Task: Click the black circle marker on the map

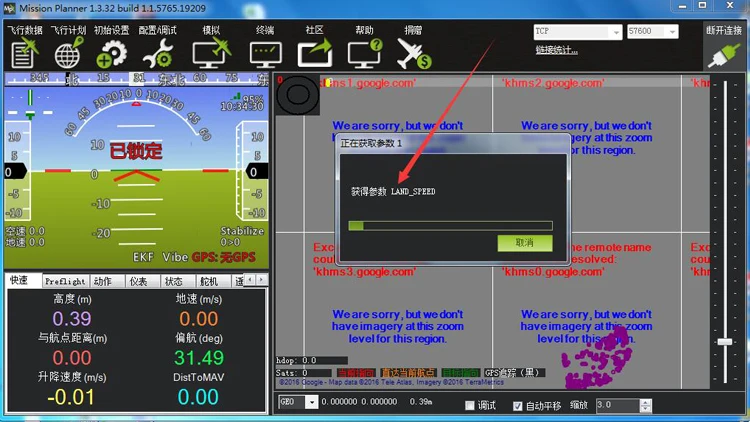Action: (298, 95)
